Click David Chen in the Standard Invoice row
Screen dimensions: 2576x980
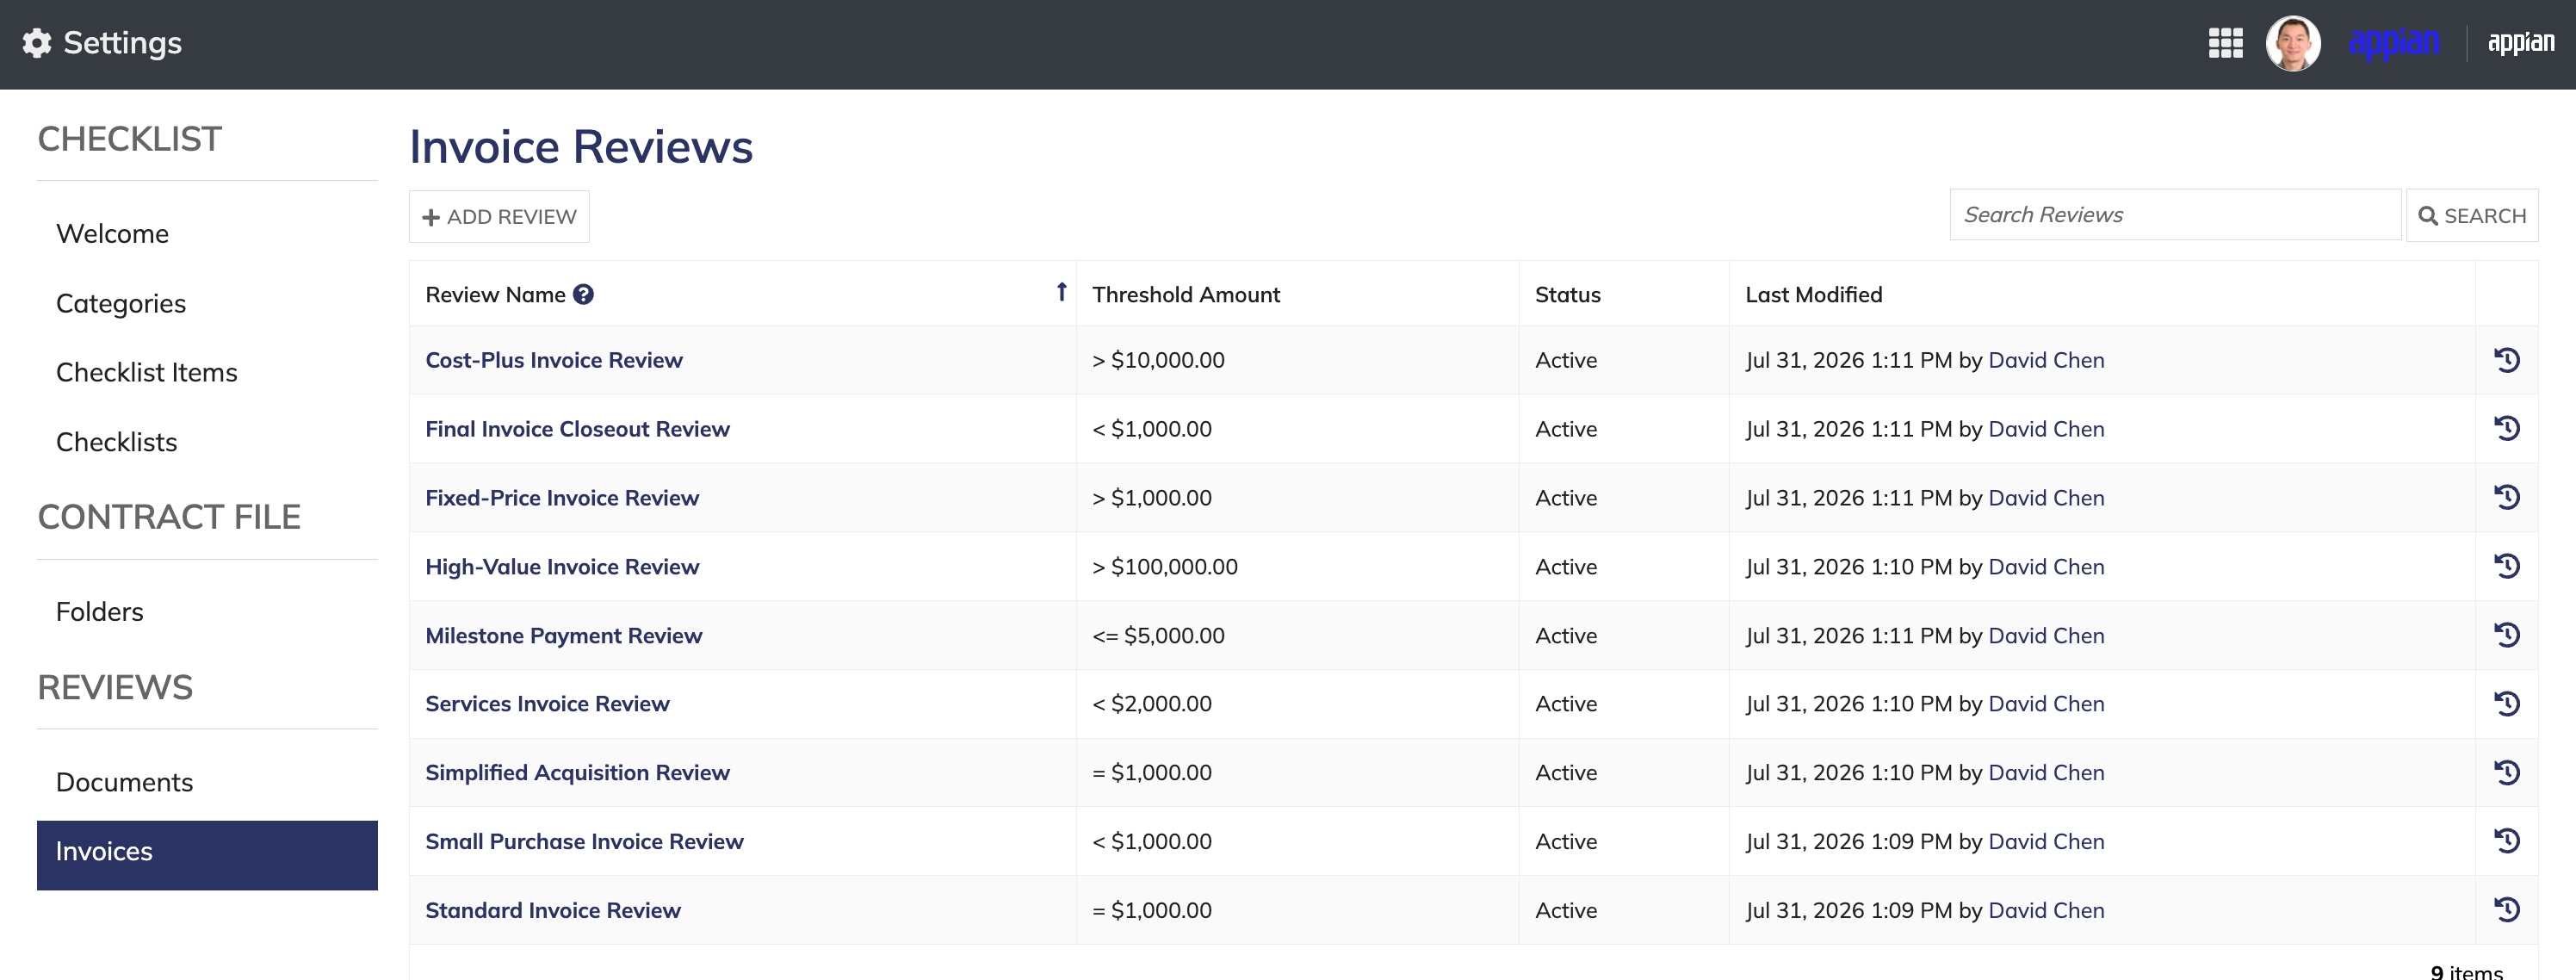click(x=2046, y=911)
